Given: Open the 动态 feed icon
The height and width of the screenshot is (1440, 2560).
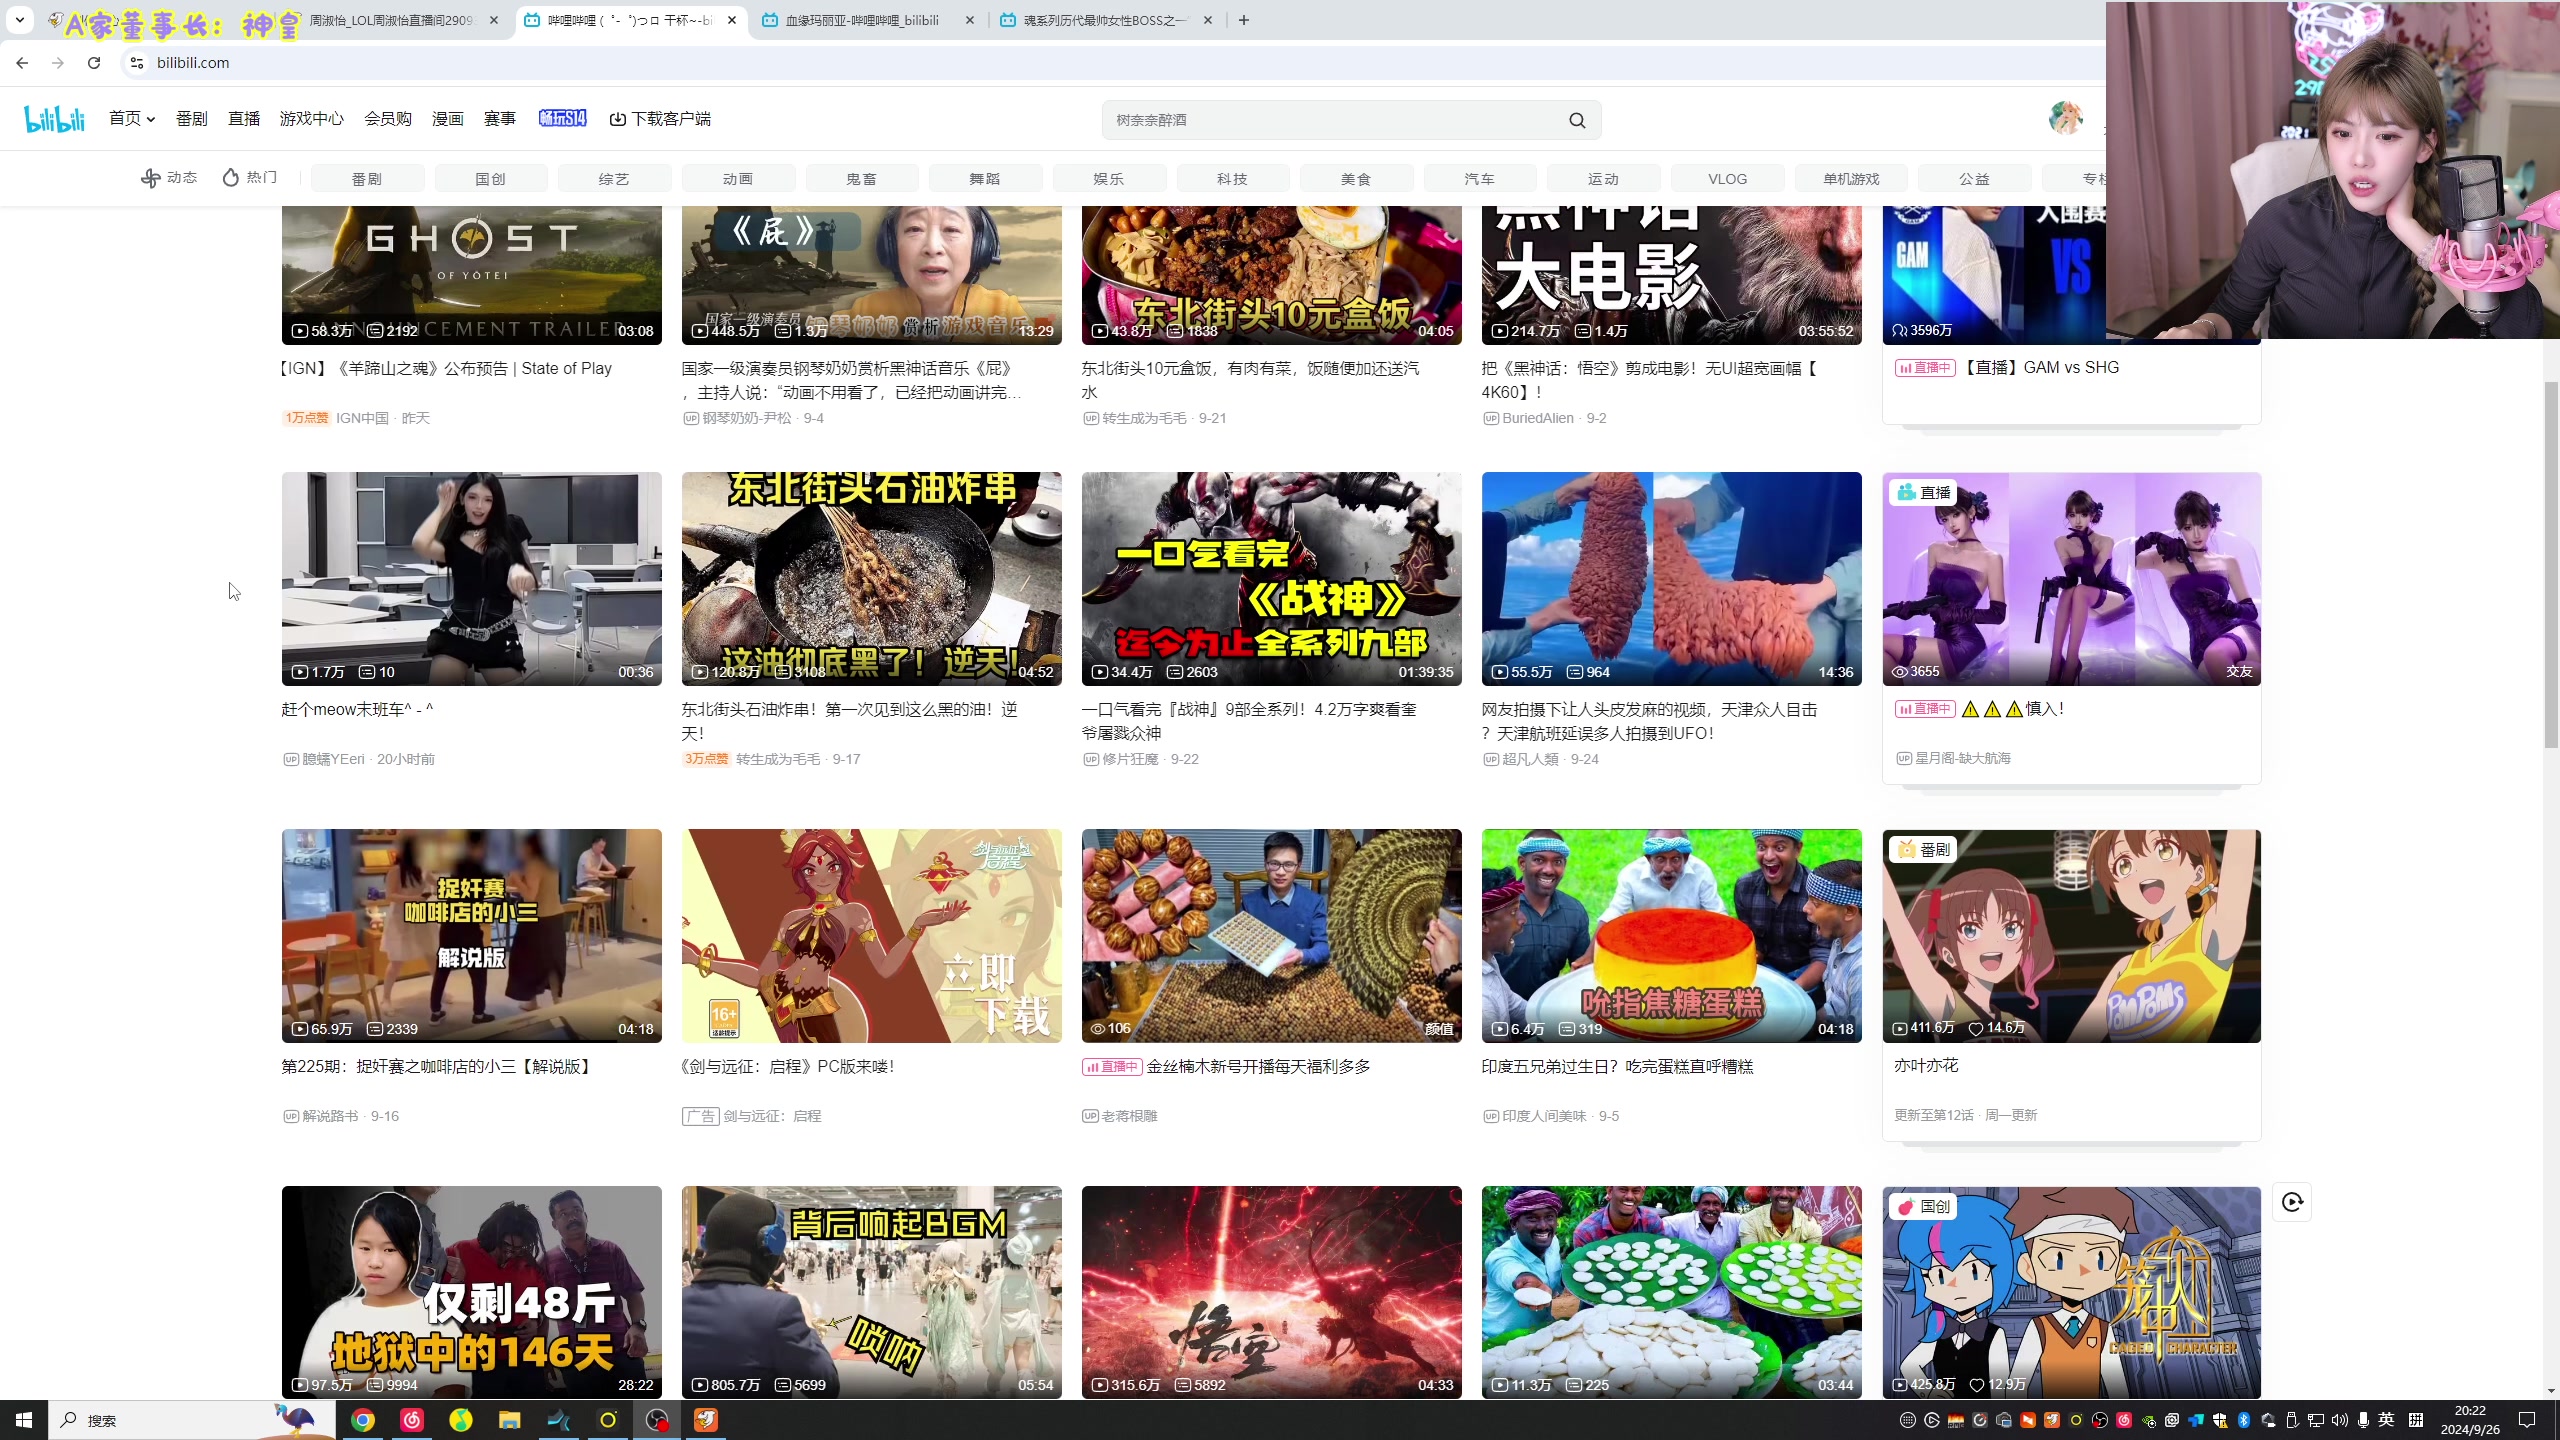Looking at the screenshot, I should pos(150,178).
